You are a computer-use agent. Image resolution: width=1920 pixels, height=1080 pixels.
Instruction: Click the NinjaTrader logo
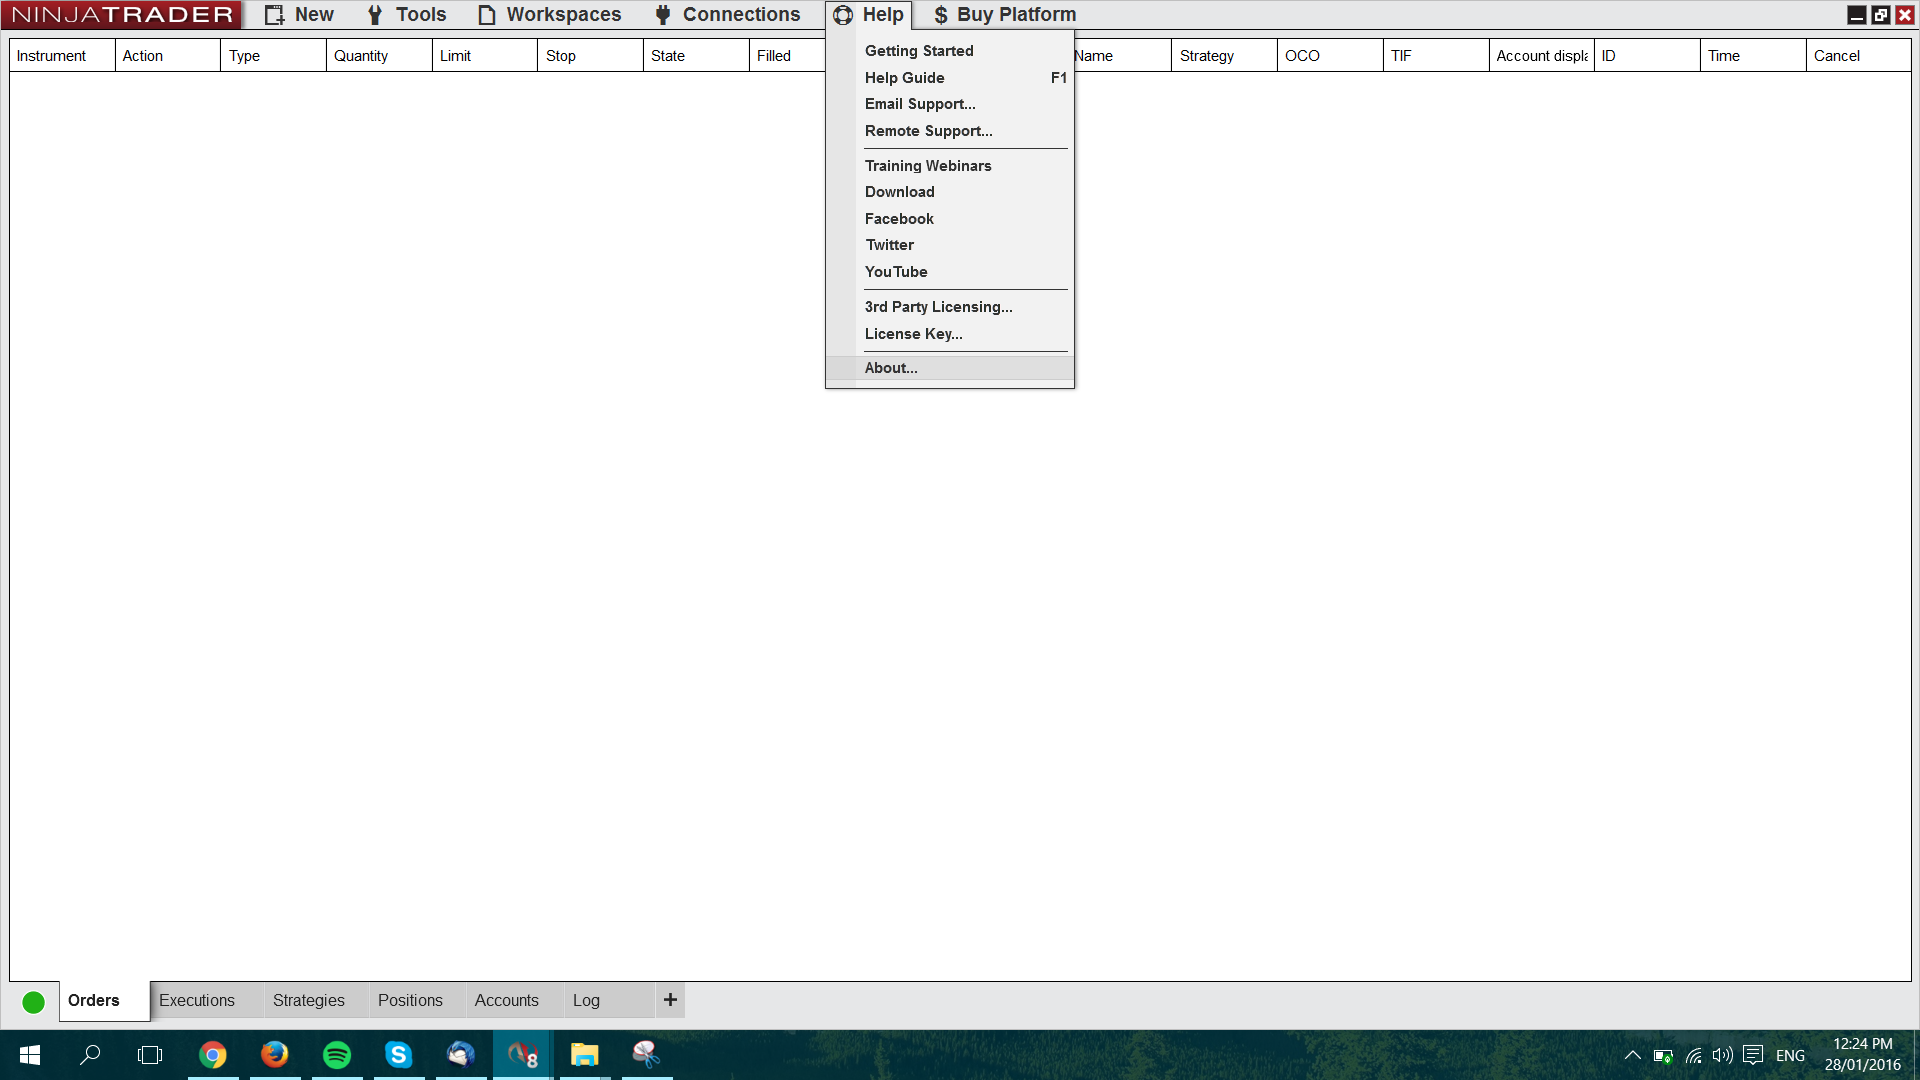click(121, 15)
